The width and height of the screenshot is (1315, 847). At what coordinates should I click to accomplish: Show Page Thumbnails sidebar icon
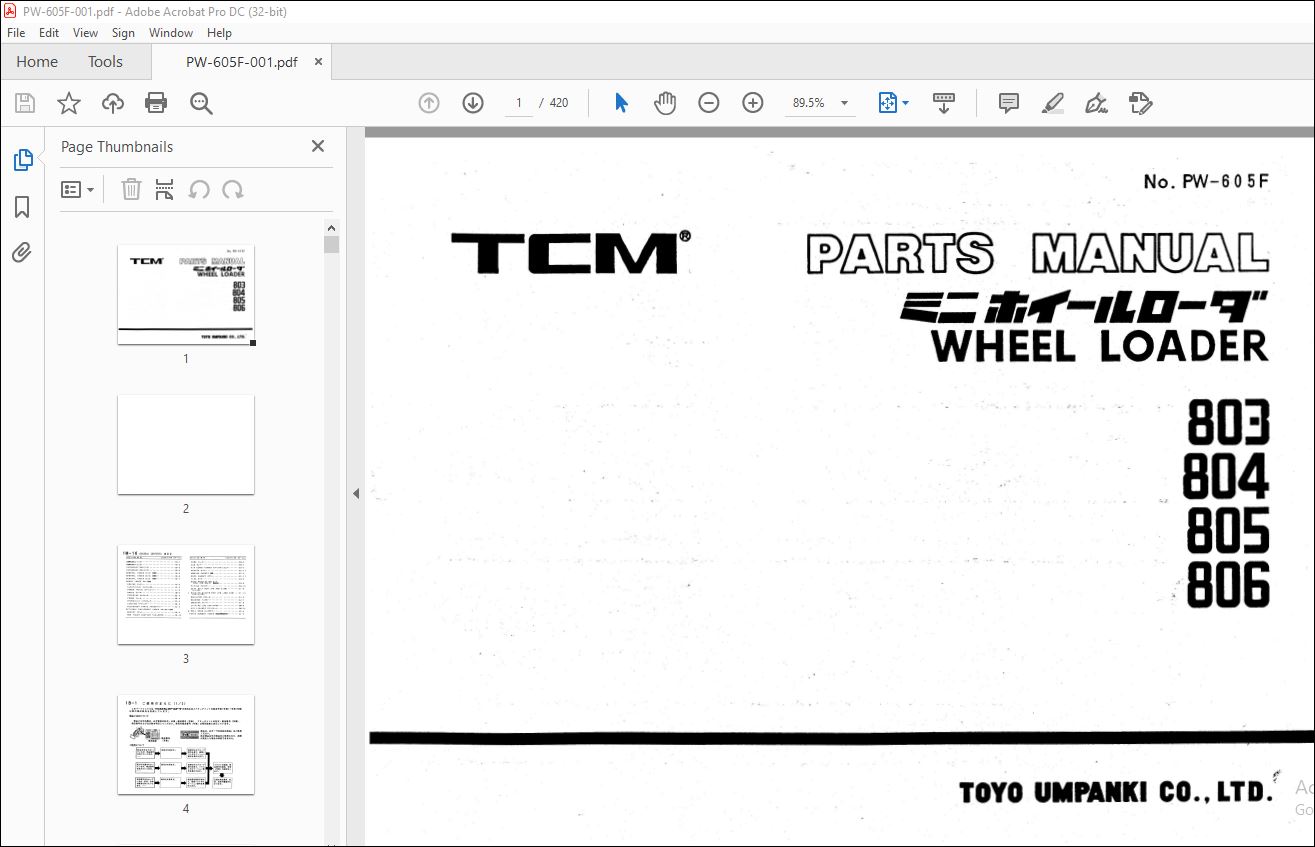[22, 159]
